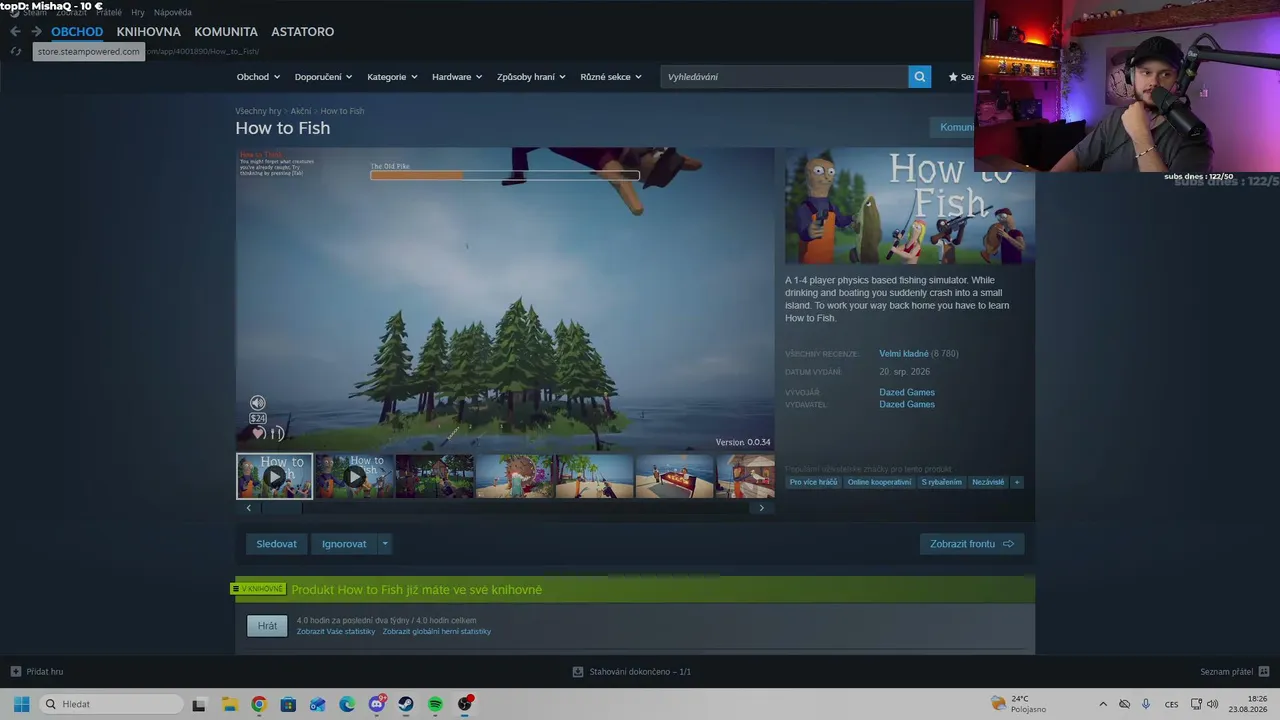Click the Sledovat button
The image size is (1280, 720).
276,544
